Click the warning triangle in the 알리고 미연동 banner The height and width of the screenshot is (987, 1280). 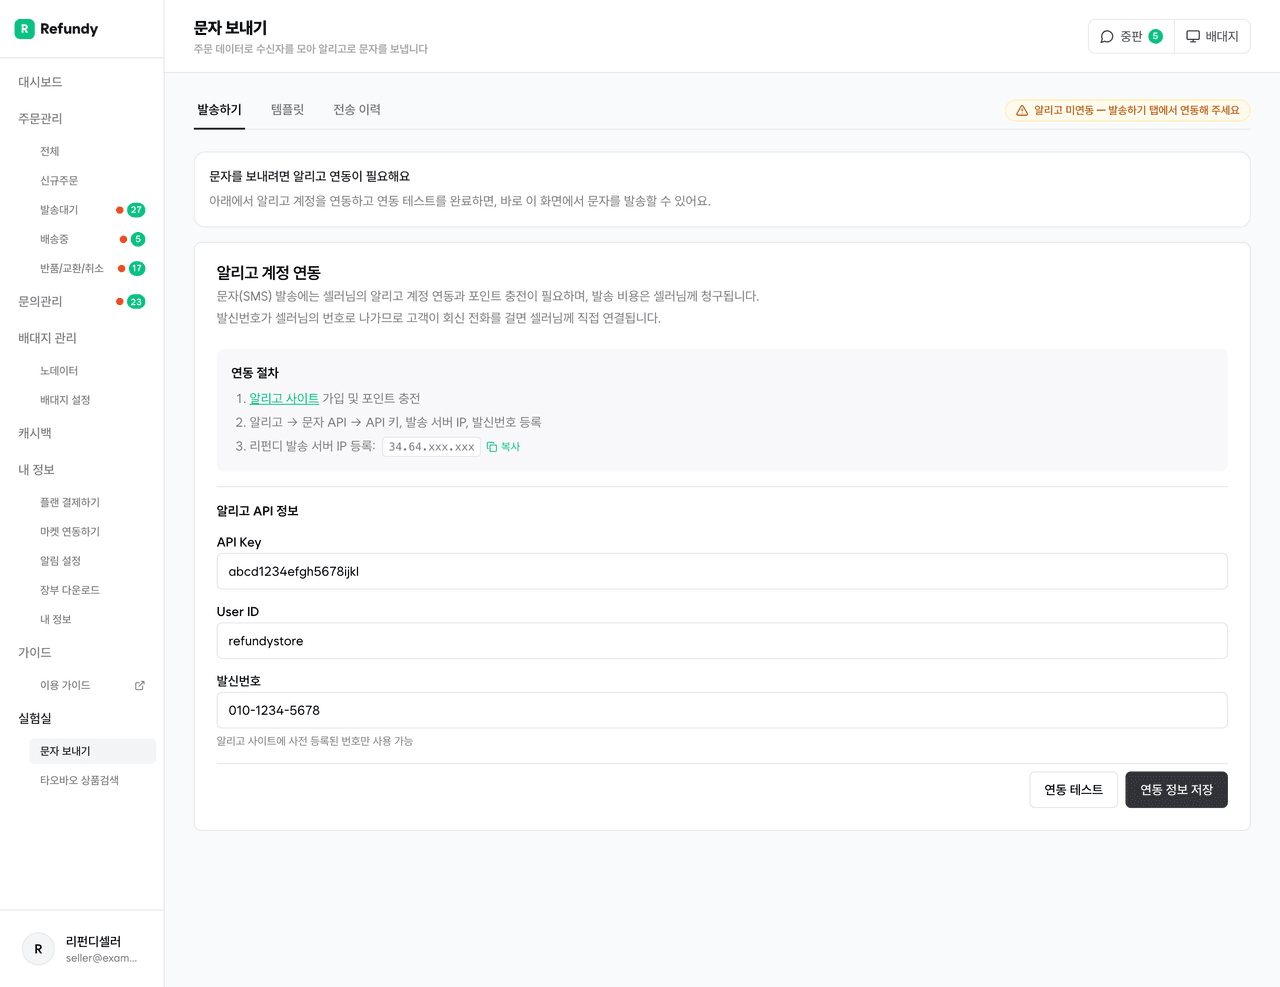1022,111
